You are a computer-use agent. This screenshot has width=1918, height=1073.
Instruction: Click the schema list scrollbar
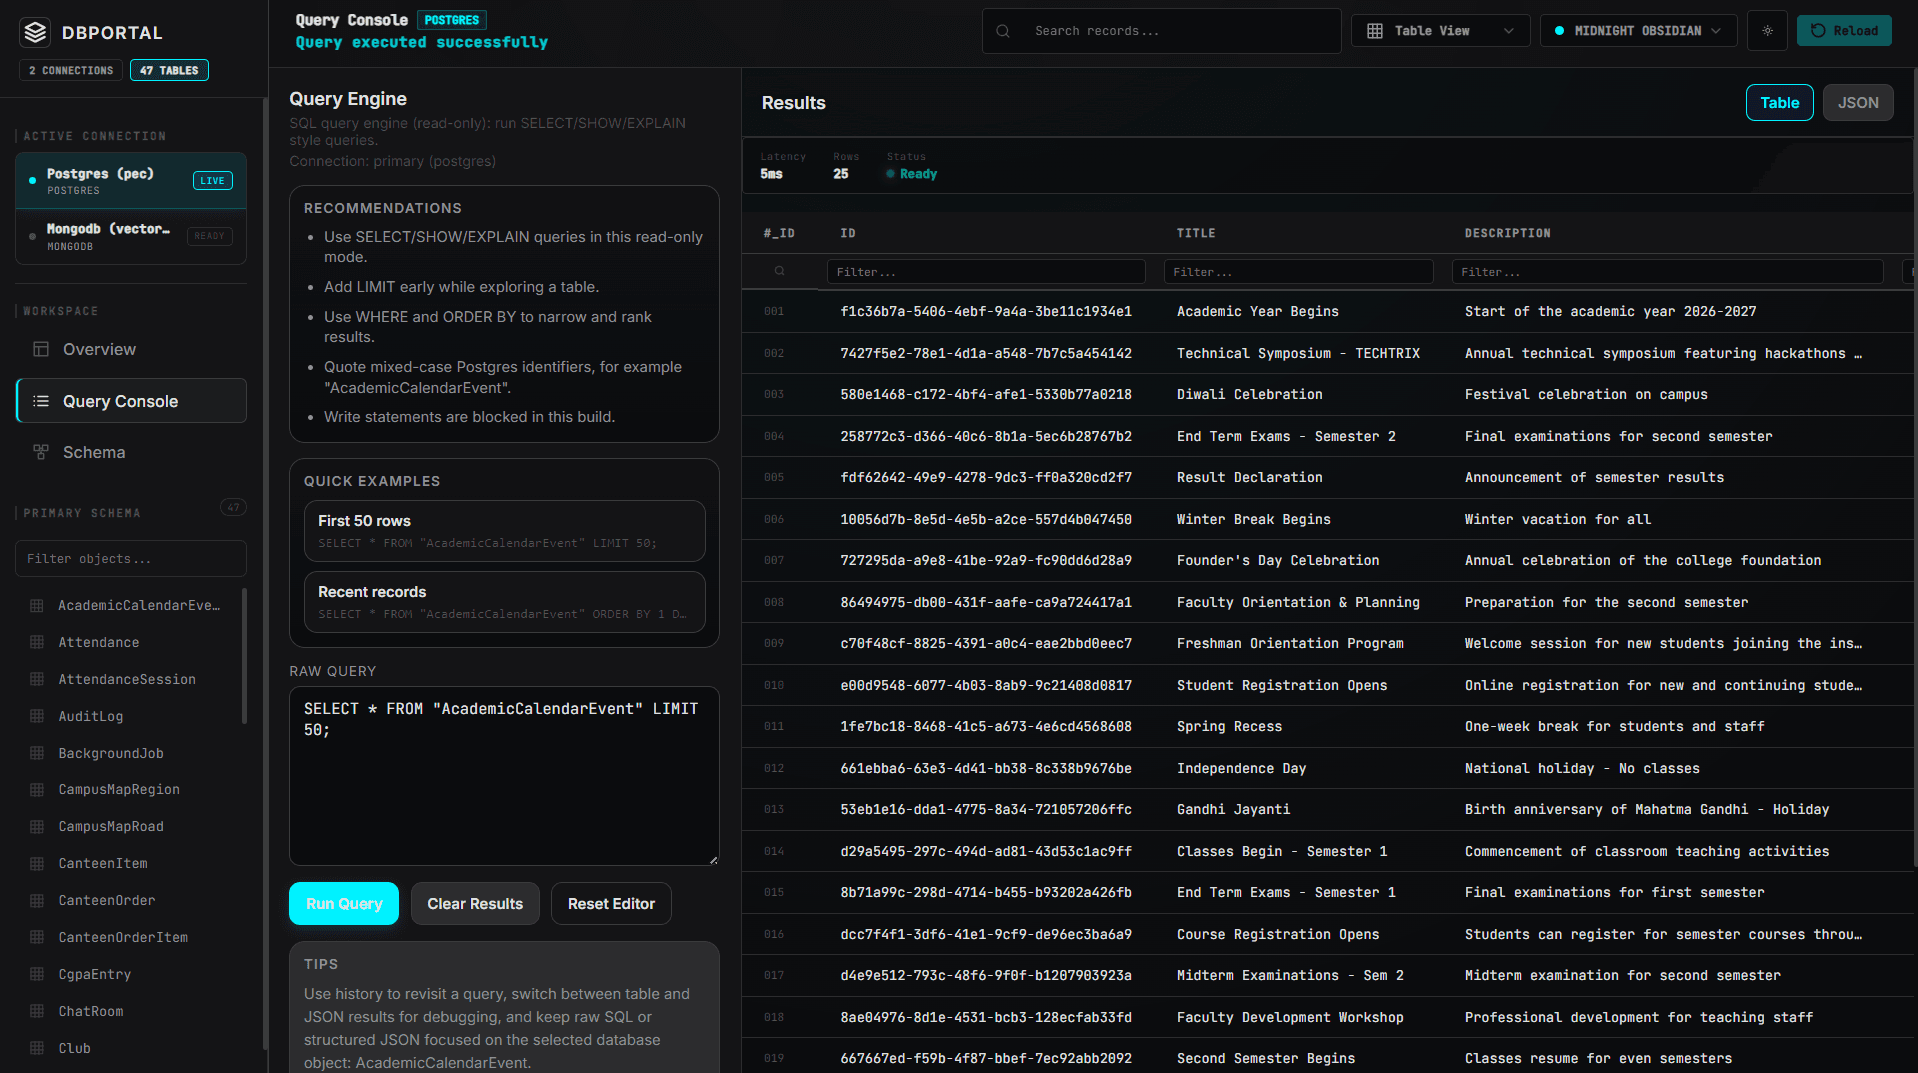coord(244,656)
